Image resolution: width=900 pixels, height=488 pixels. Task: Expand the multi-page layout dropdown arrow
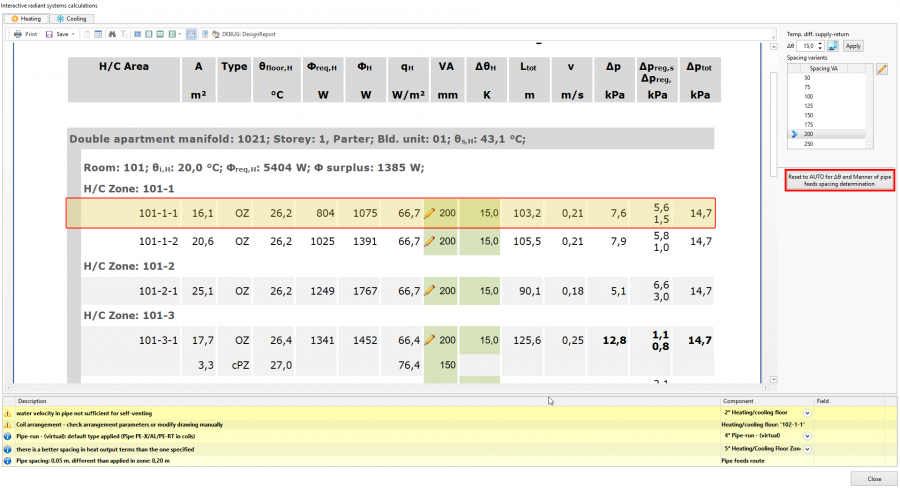(x=180, y=34)
